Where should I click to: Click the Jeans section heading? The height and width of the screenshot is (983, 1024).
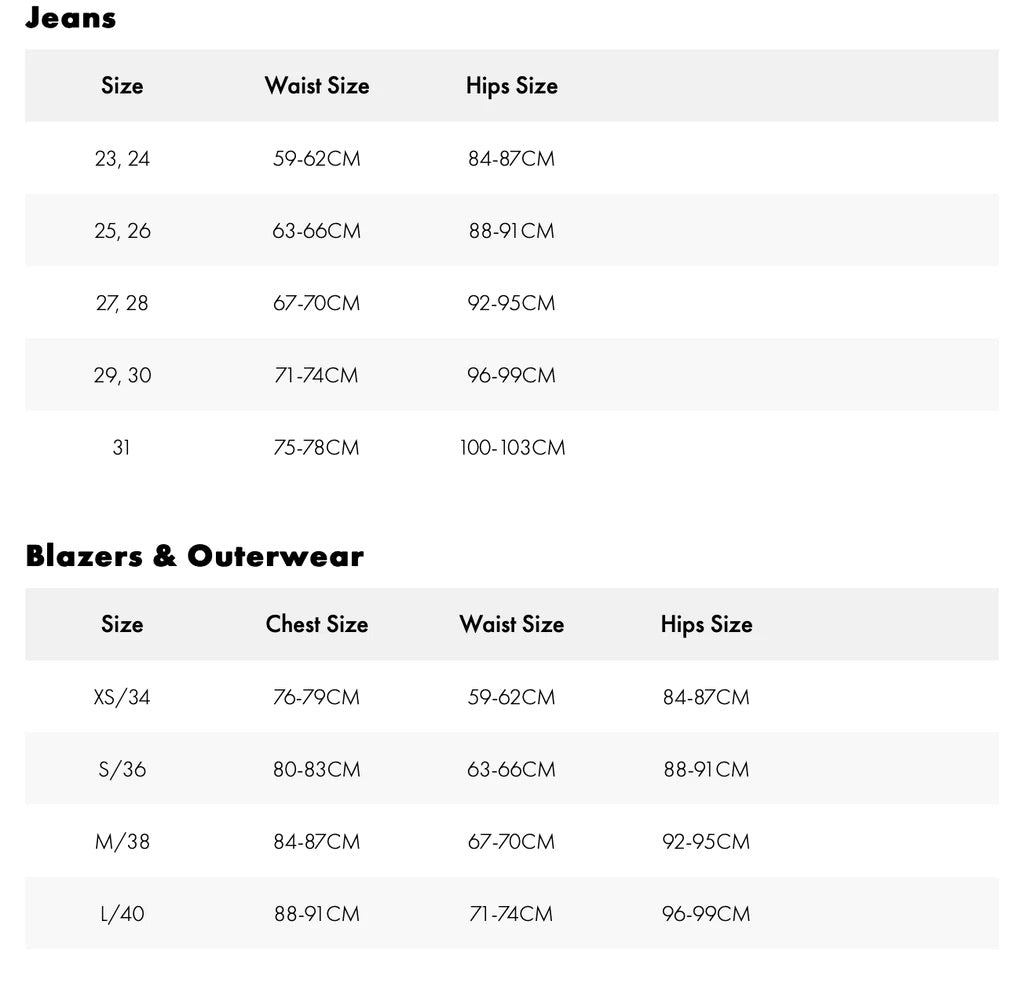(x=70, y=18)
